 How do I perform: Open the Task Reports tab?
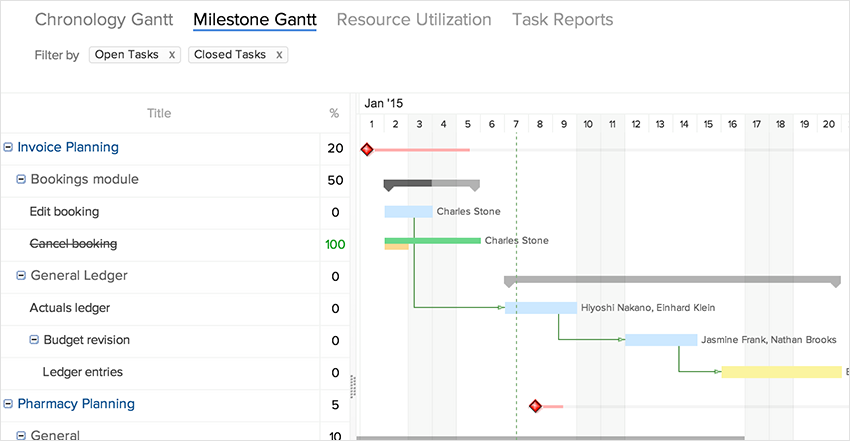point(562,20)
